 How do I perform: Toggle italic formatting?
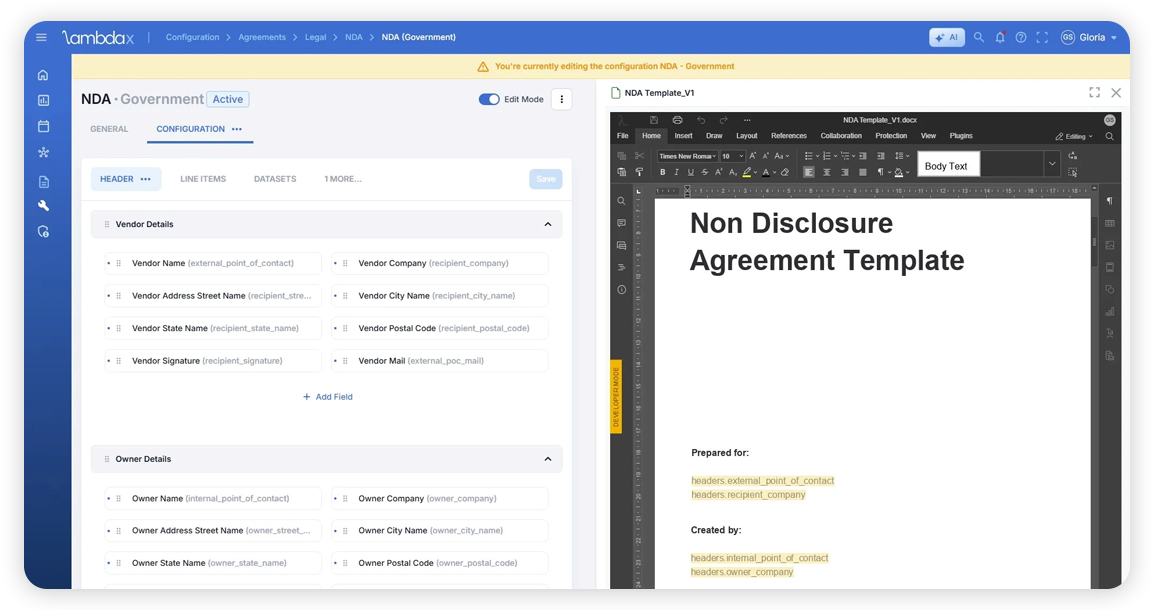coord(676,173)
